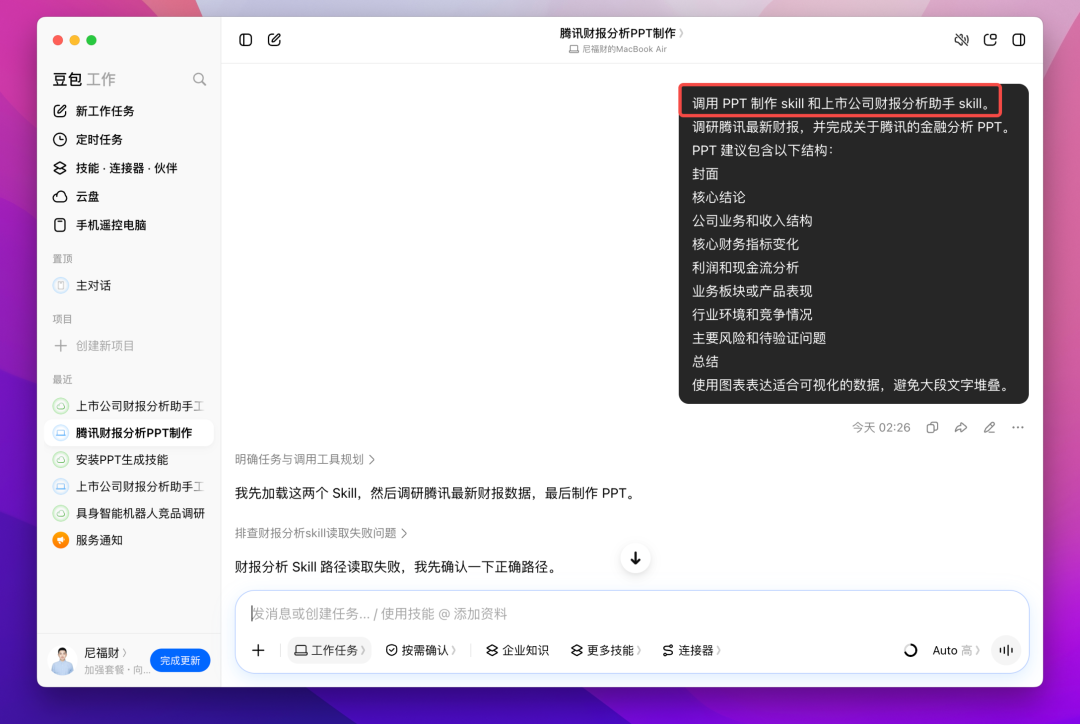Click the user avatar picture
Screen dimensions: 1080x724
[x=63, y=661]
